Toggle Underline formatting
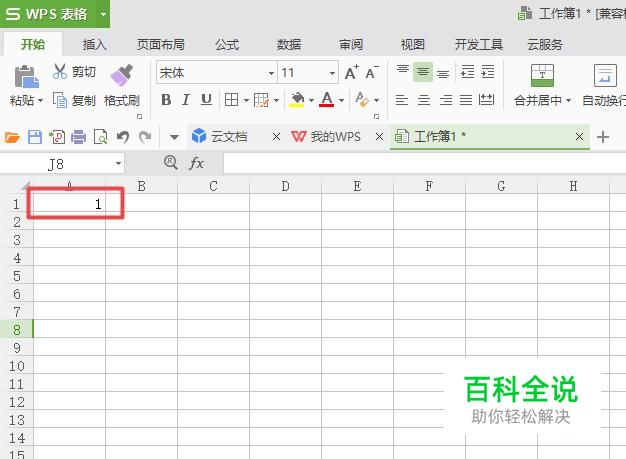This screenshot has width=626, height=459. (x=206, y=100)
